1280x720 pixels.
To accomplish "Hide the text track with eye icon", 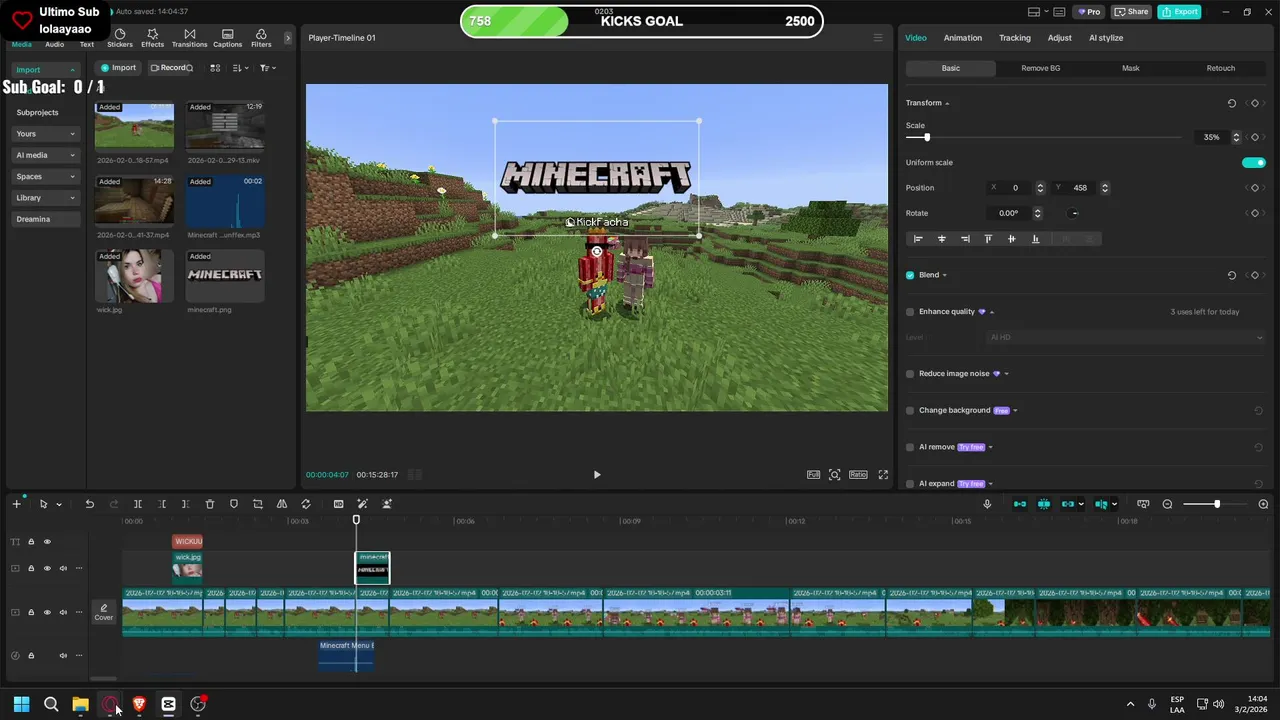I will tap(47, 542).
